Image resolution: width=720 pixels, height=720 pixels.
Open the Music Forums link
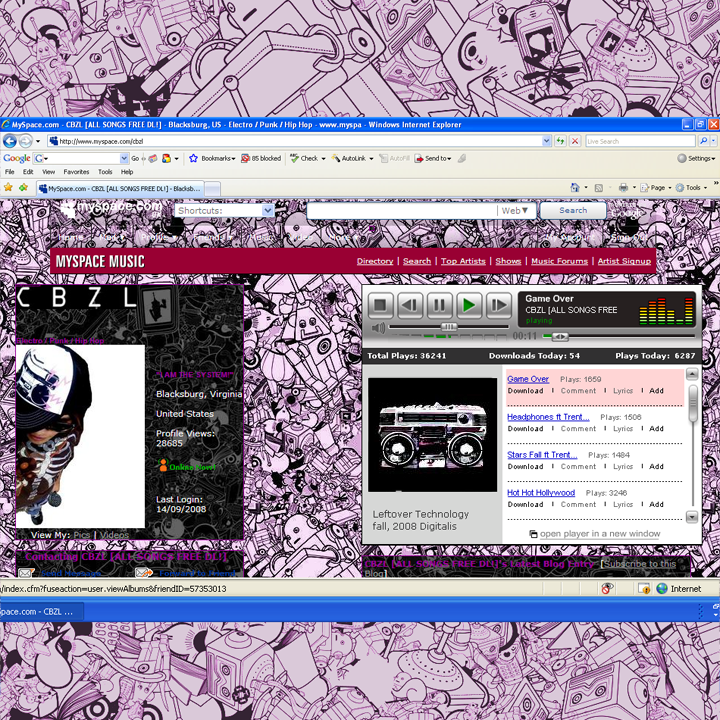(x=559, y=261)
